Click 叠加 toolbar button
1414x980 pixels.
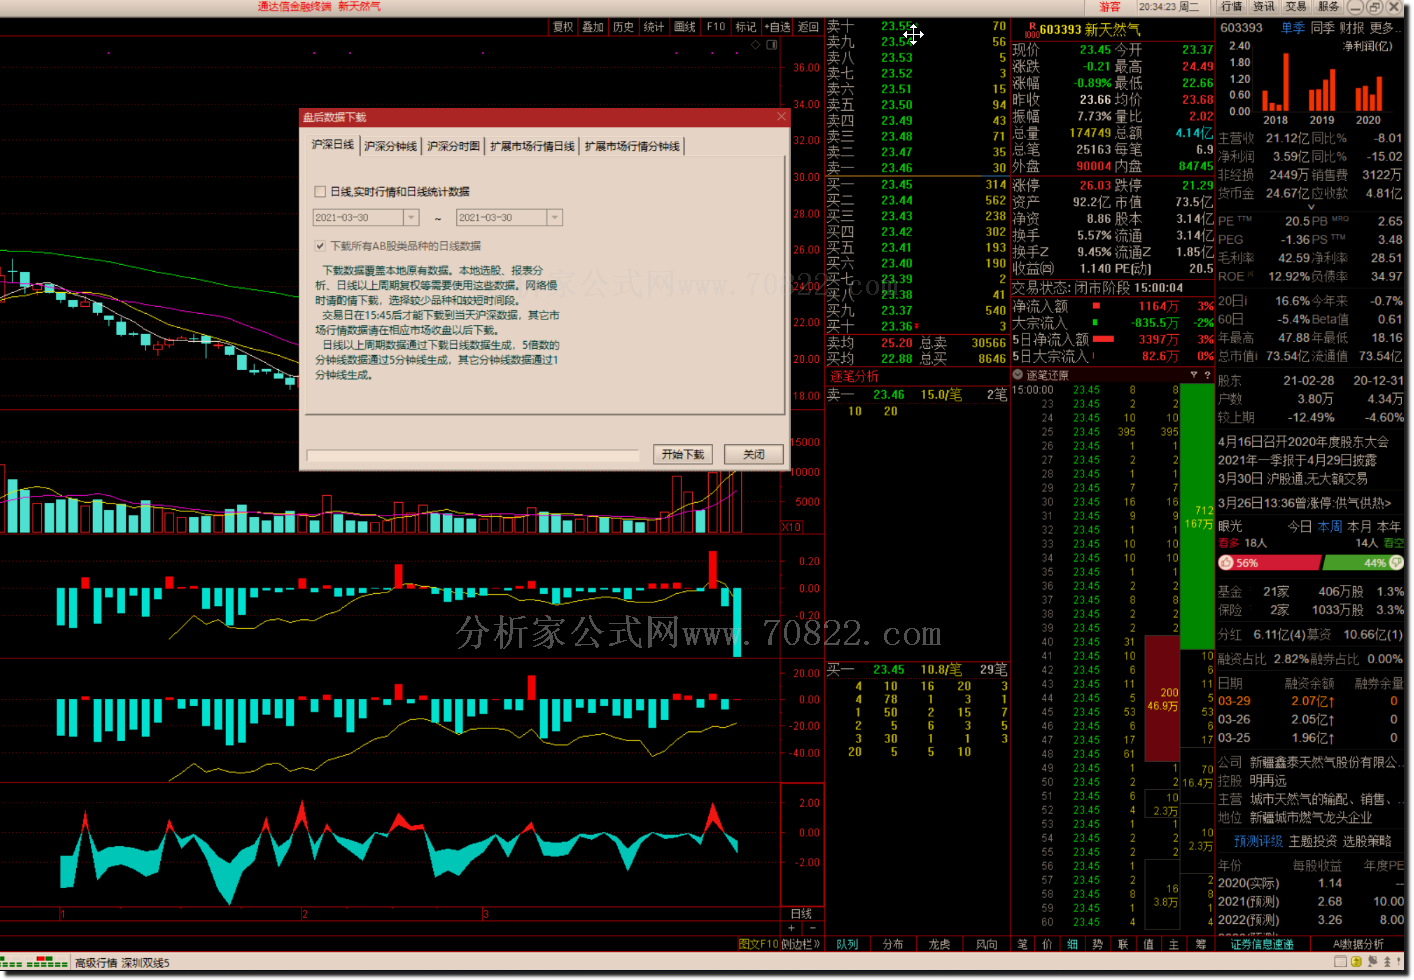(x=593, y=27)
